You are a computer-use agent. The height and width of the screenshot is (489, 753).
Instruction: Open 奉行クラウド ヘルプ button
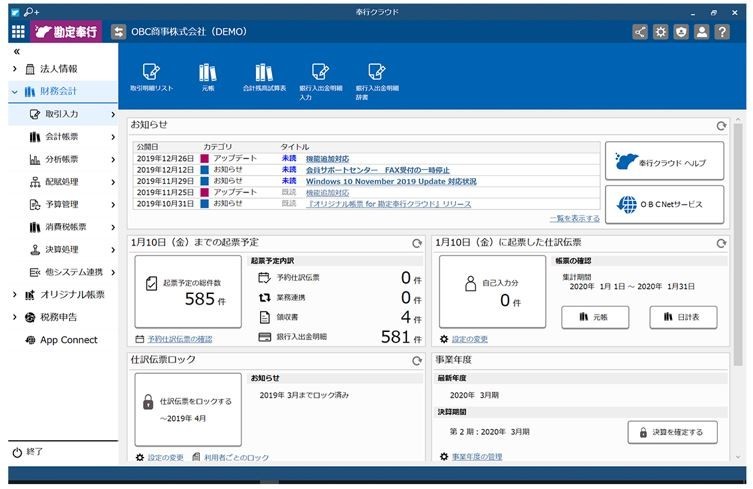664,161
